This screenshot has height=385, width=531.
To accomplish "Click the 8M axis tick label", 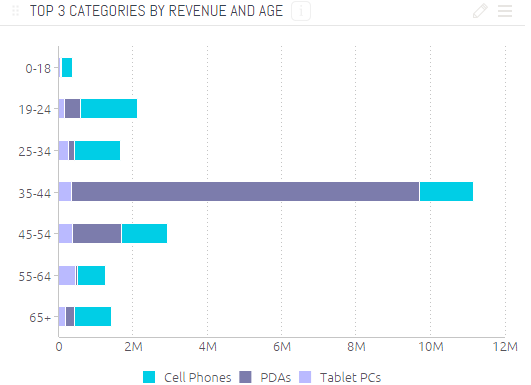I will coord(356,346).
